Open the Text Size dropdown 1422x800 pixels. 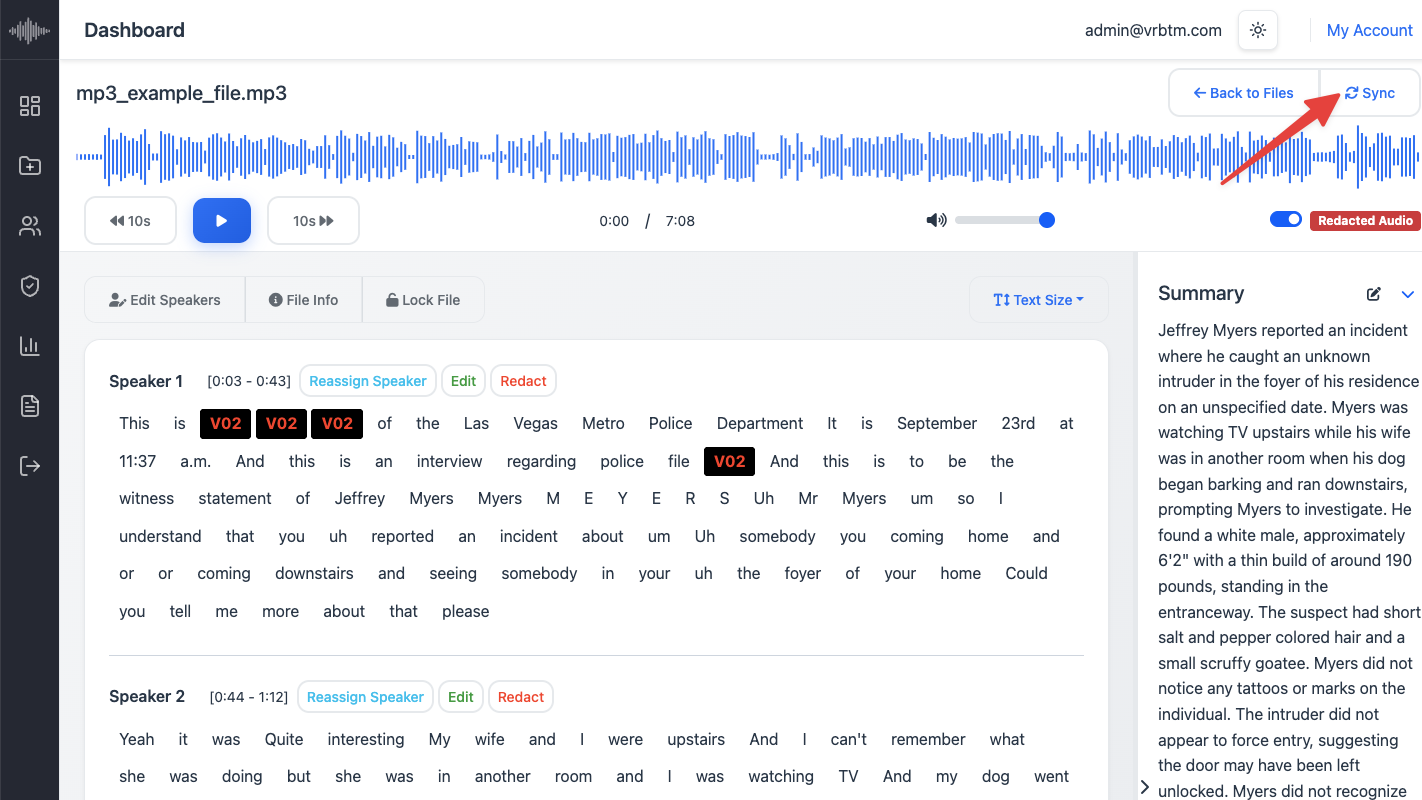tap(1038, 300)
